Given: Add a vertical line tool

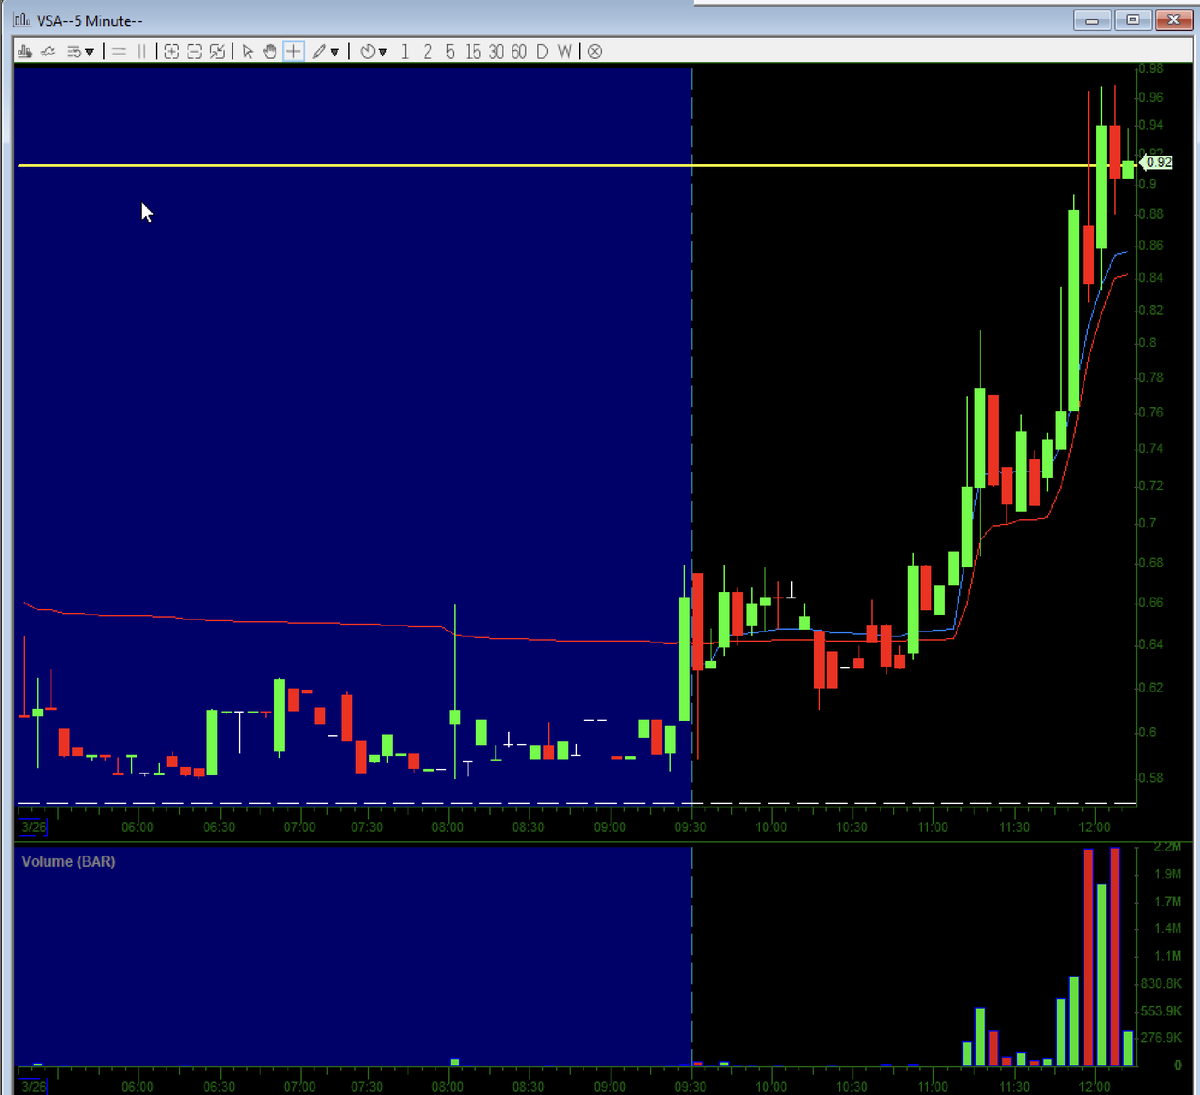Looking at the screenshot, I should 141,51.
